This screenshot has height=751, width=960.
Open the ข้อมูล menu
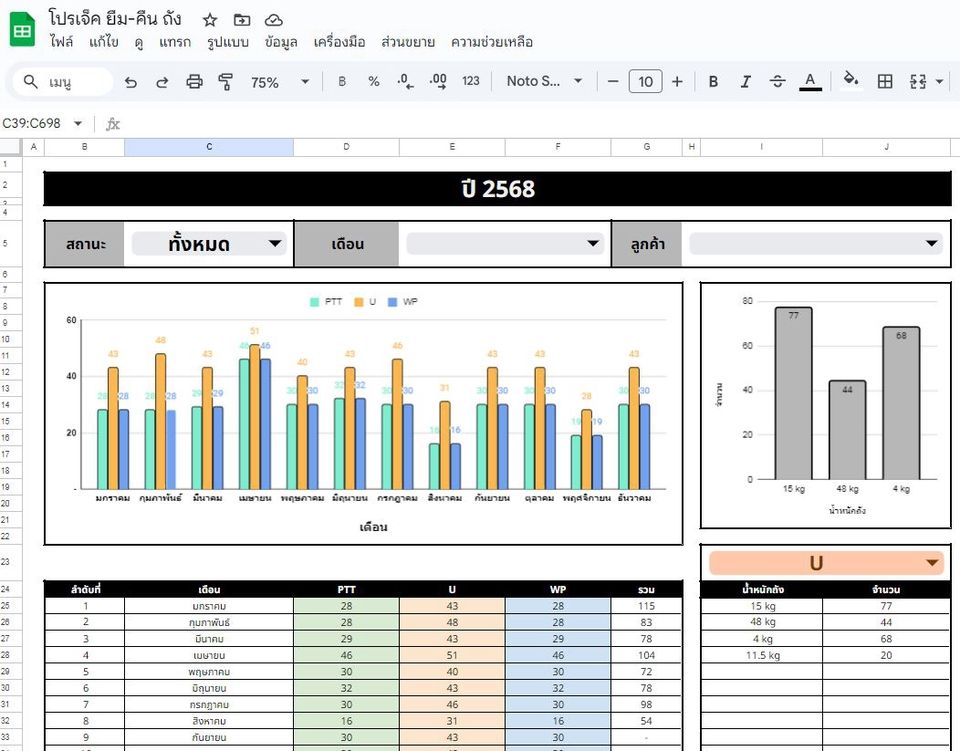[281, 42]
